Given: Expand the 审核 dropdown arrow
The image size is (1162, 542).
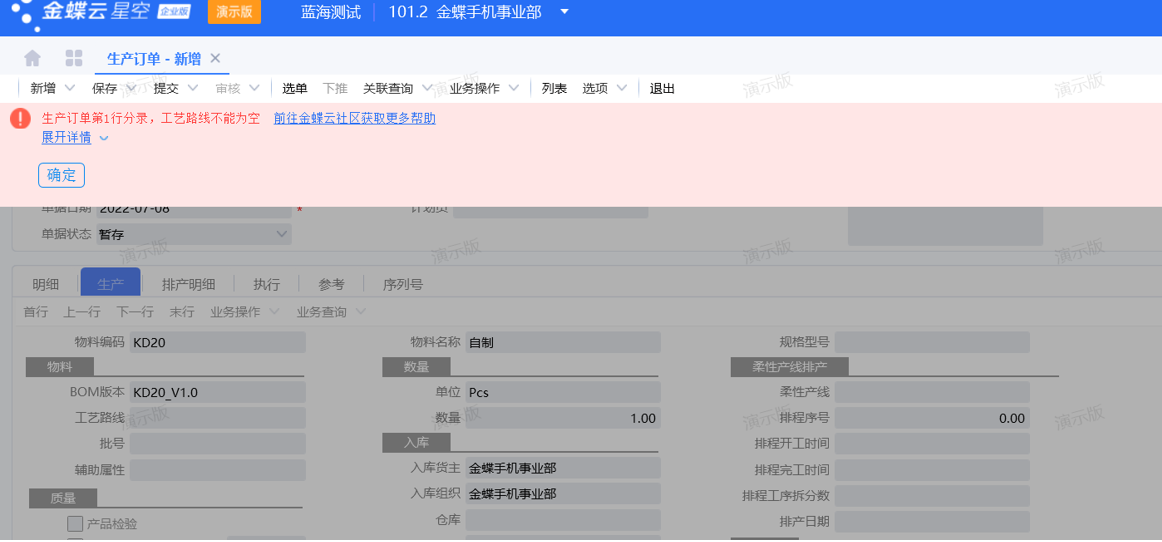Looking at the screenshot, I should coord(254,88).
